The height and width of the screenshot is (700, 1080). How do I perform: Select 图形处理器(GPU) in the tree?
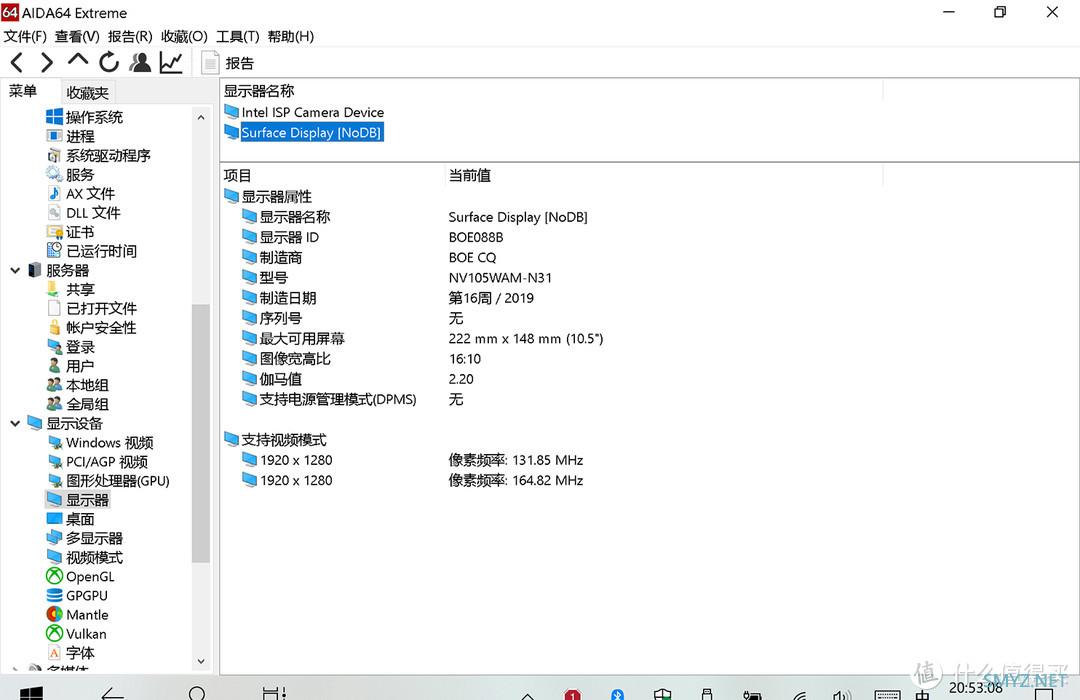(108, 481)
